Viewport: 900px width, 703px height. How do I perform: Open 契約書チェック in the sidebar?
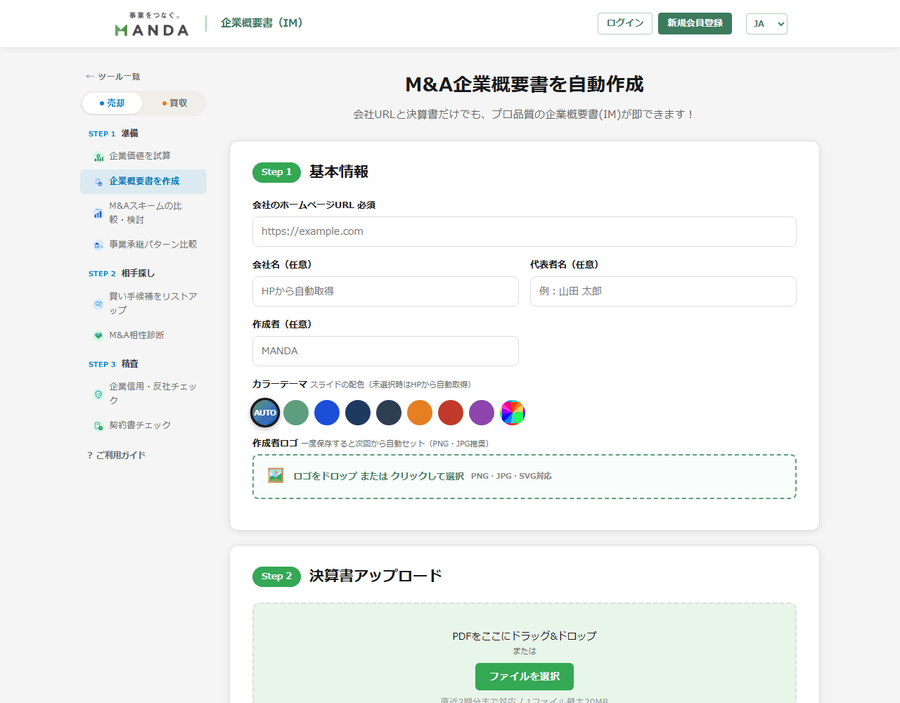[x=143, y=425]
